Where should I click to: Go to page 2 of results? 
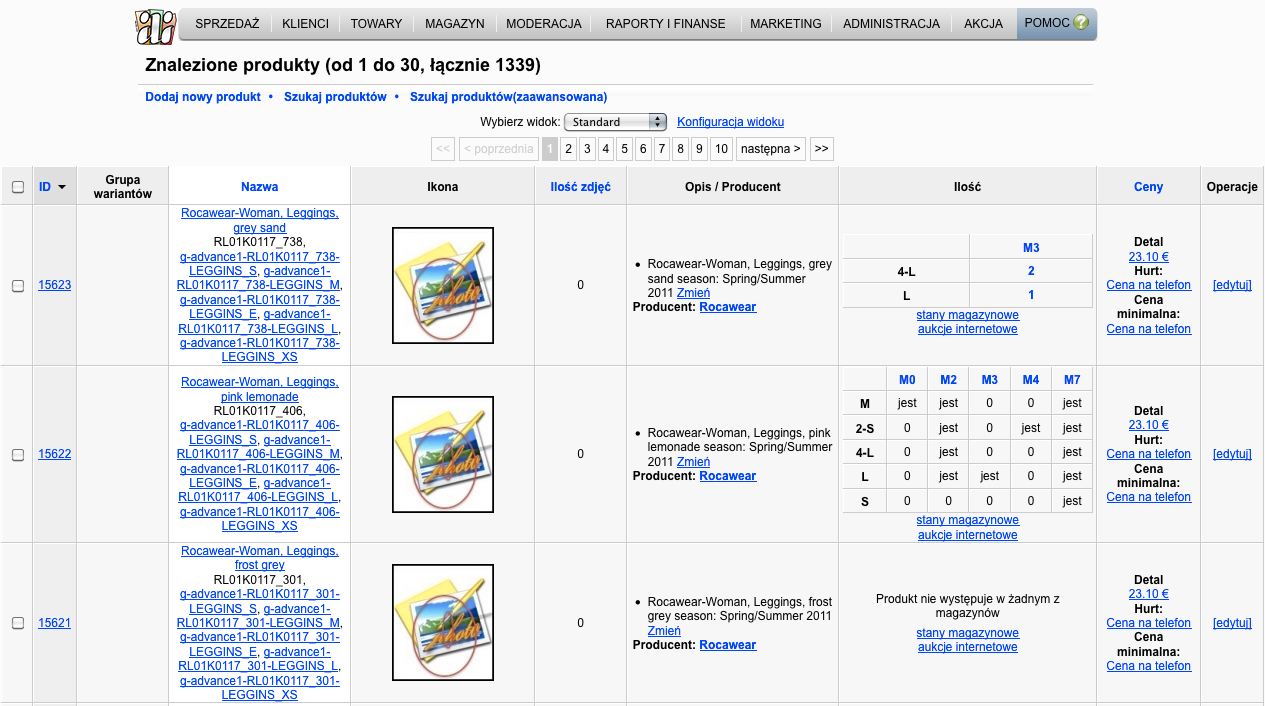click(x=568, y=149)
